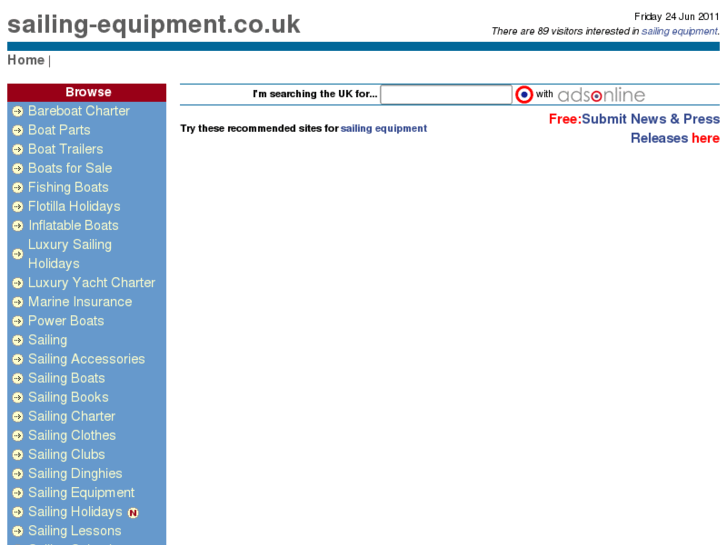Click the arrow icon beside the plain Sailing link
The width and height of the screenshot is (727, 545).
18,340
